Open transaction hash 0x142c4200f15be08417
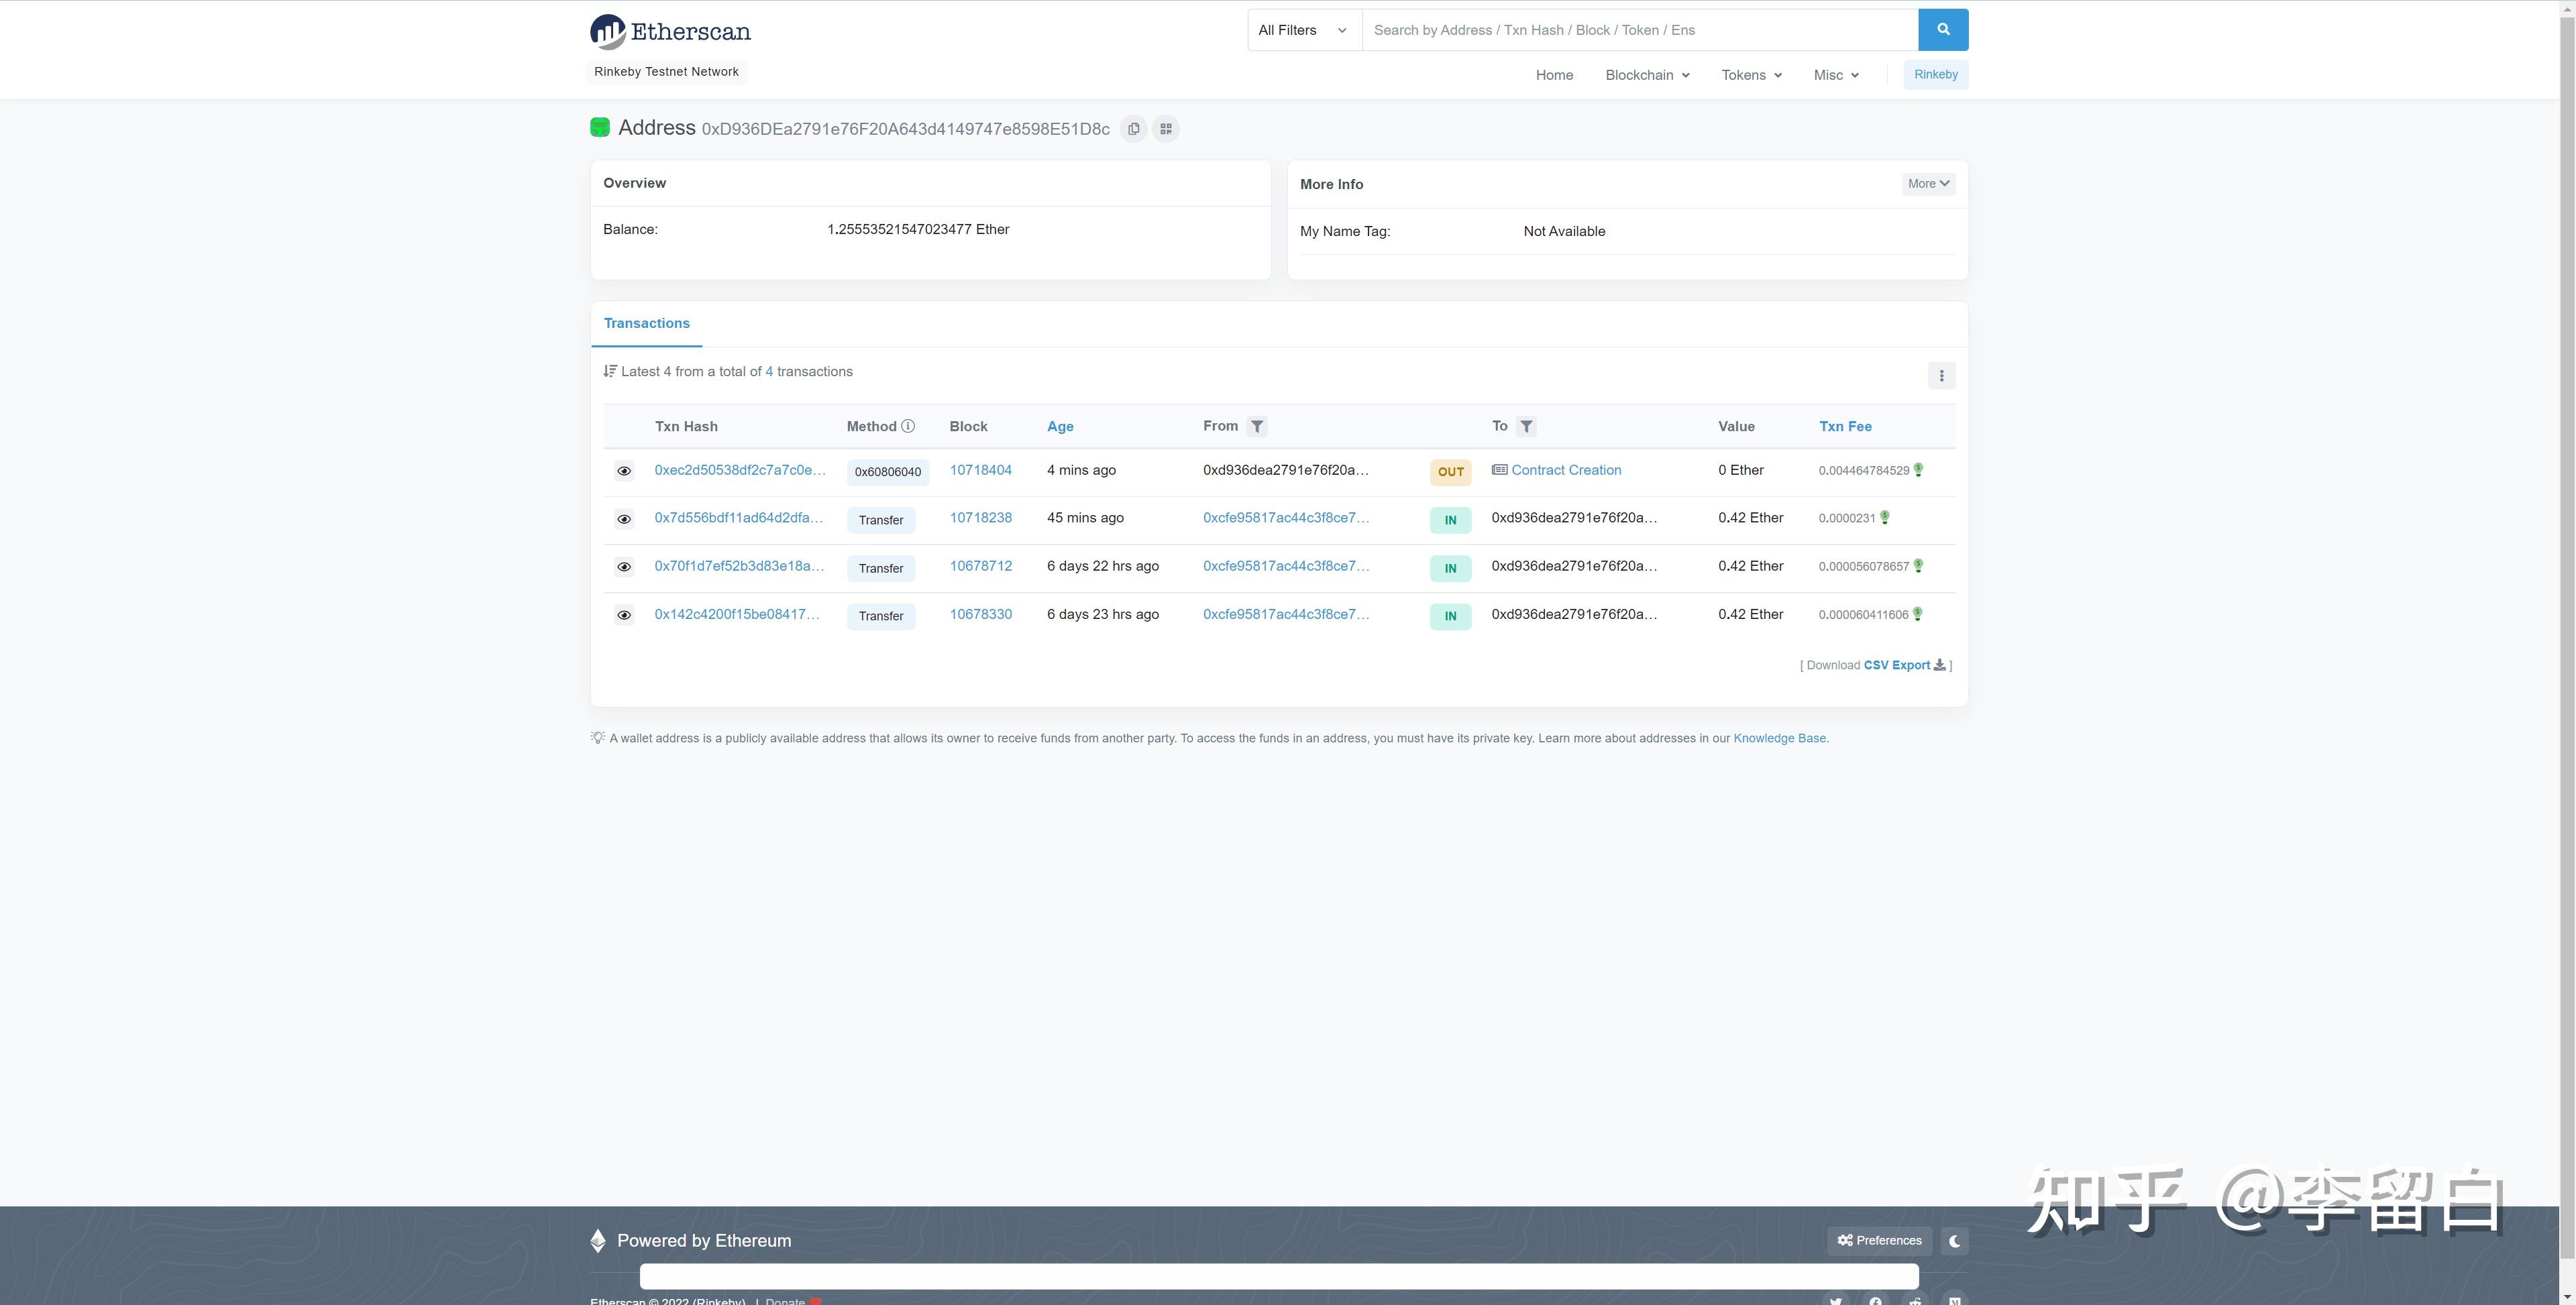The width and height of the screenshot is (2576, 1305). 737,614
